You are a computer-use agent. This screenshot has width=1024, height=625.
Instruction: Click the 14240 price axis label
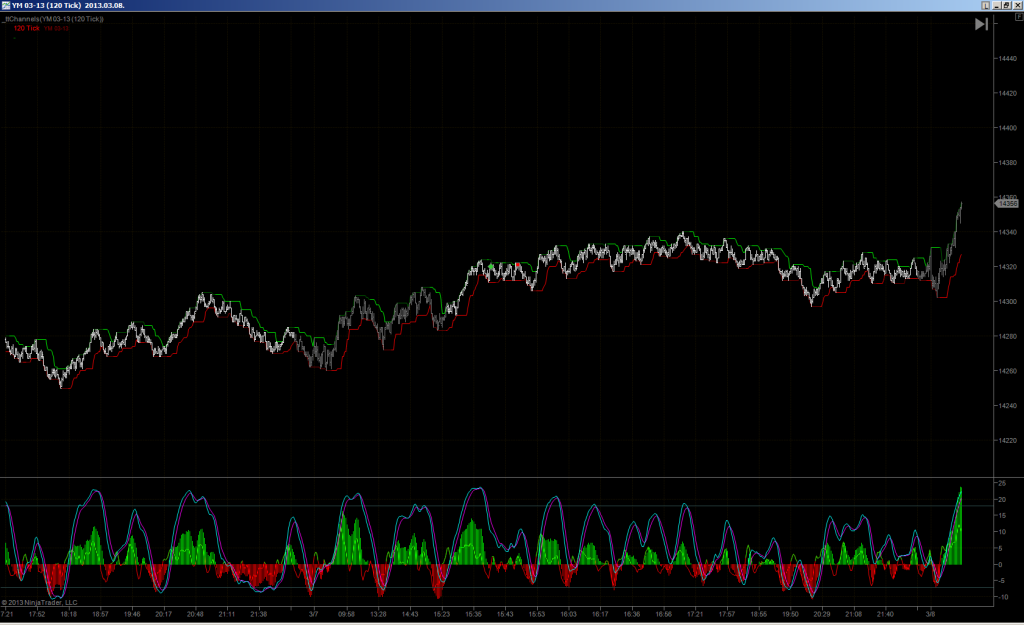click(1007, 406)
